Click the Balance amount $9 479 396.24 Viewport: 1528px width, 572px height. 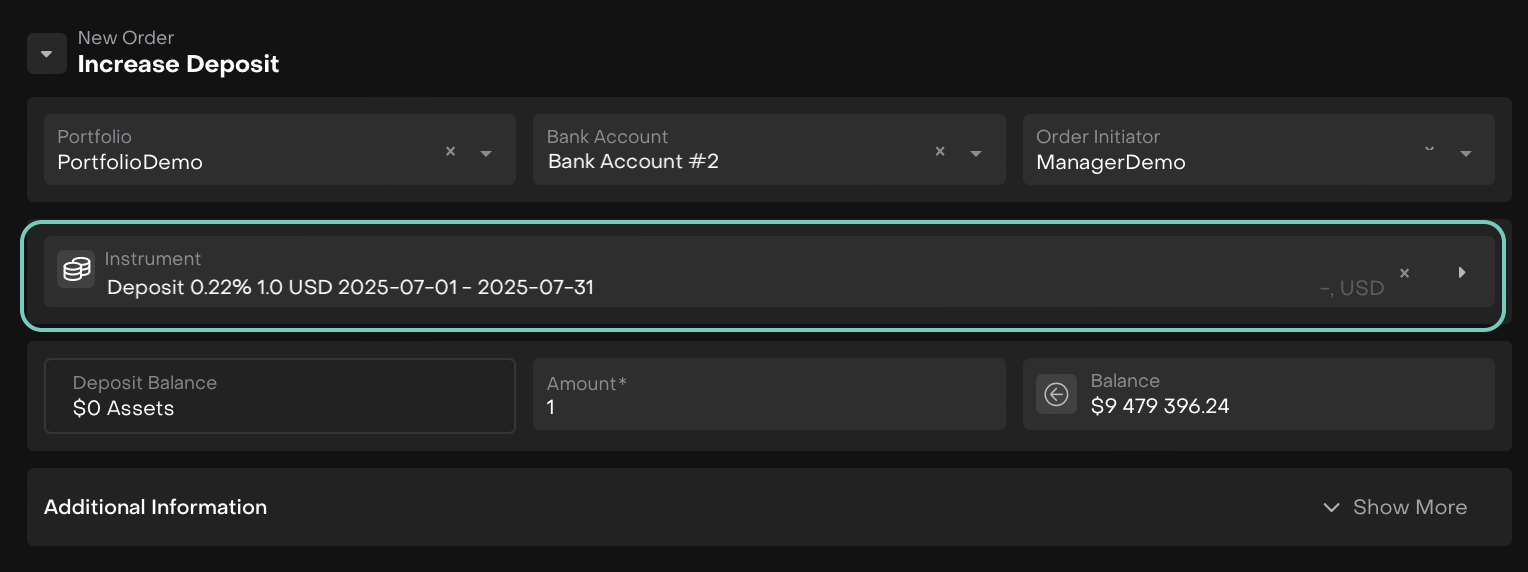tap(1160, 406)
